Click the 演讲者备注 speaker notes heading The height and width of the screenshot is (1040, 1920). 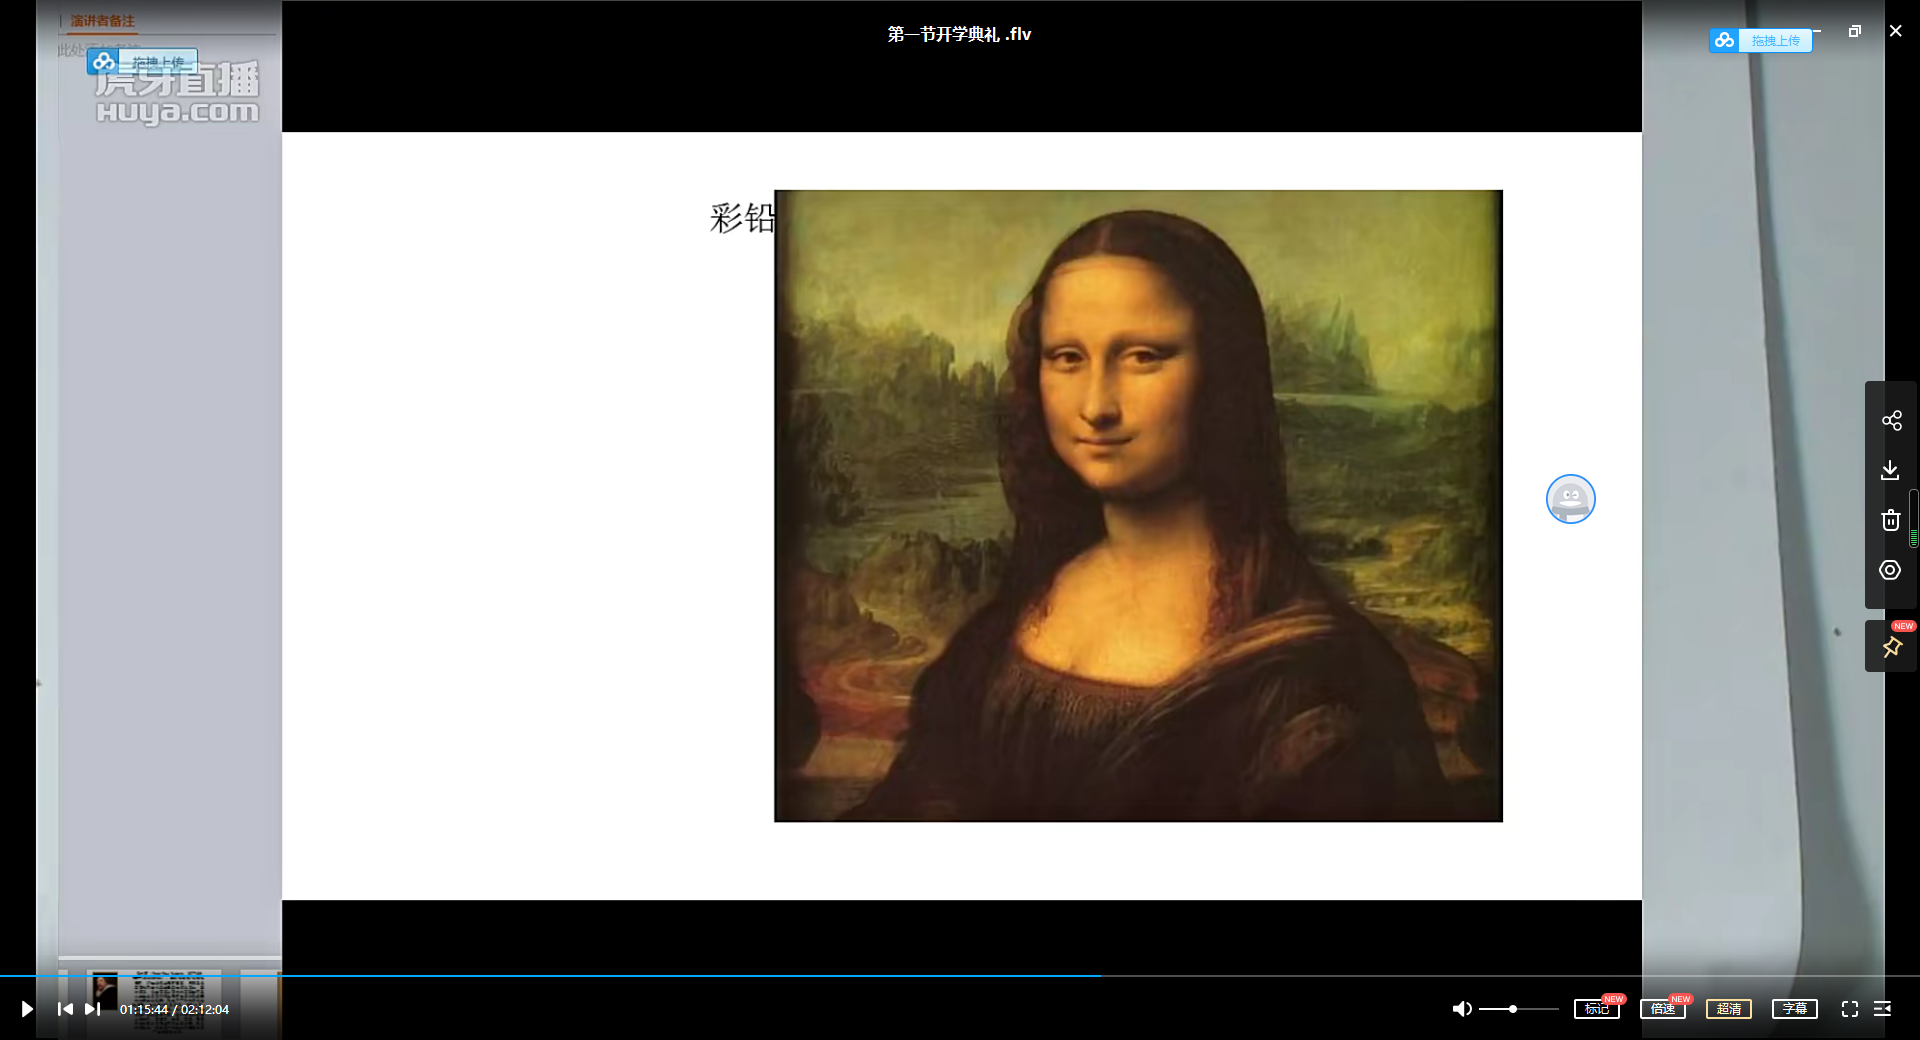(102, 20)
